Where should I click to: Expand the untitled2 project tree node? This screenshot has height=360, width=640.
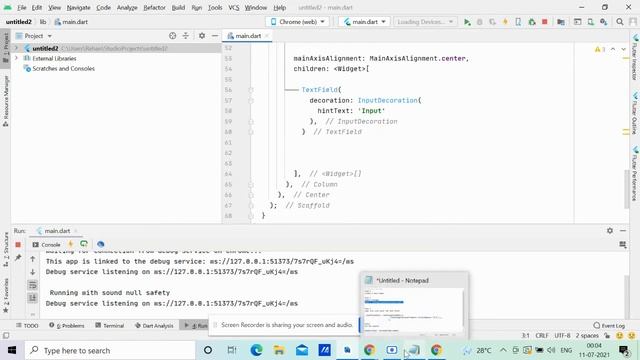16,48
